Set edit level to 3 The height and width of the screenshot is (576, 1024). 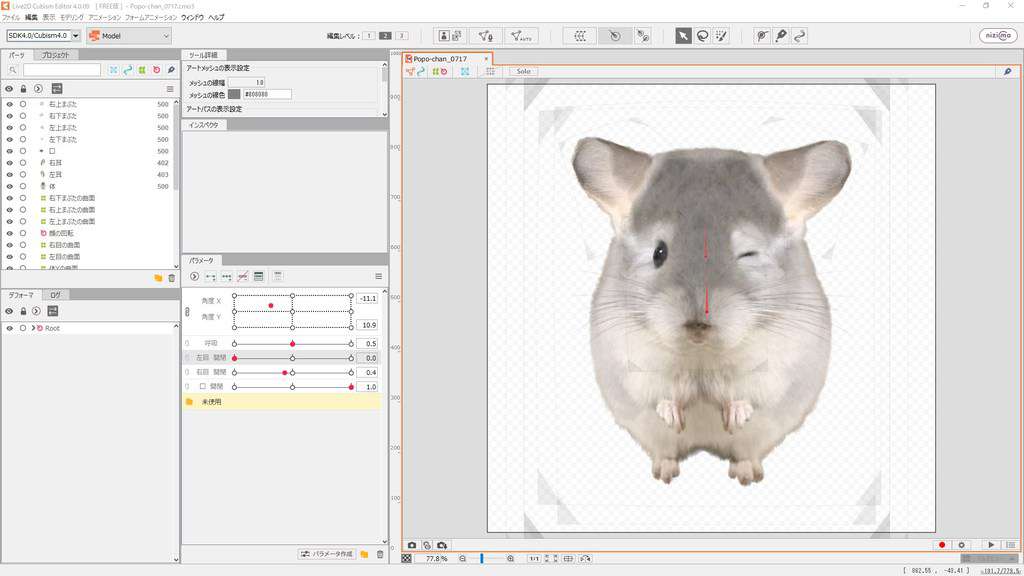(x=402, y=35)
